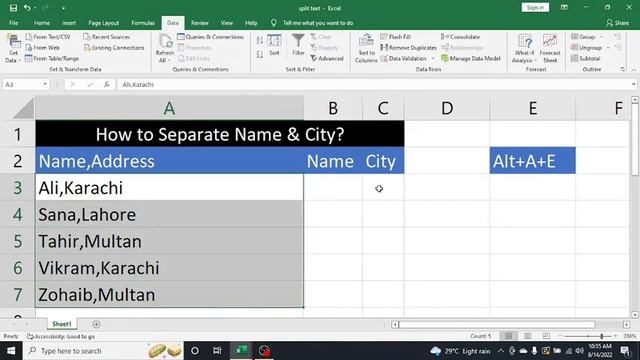Open Recent Sources
The height and width of the screenshot is (360, 640).
tap(107, 37)
